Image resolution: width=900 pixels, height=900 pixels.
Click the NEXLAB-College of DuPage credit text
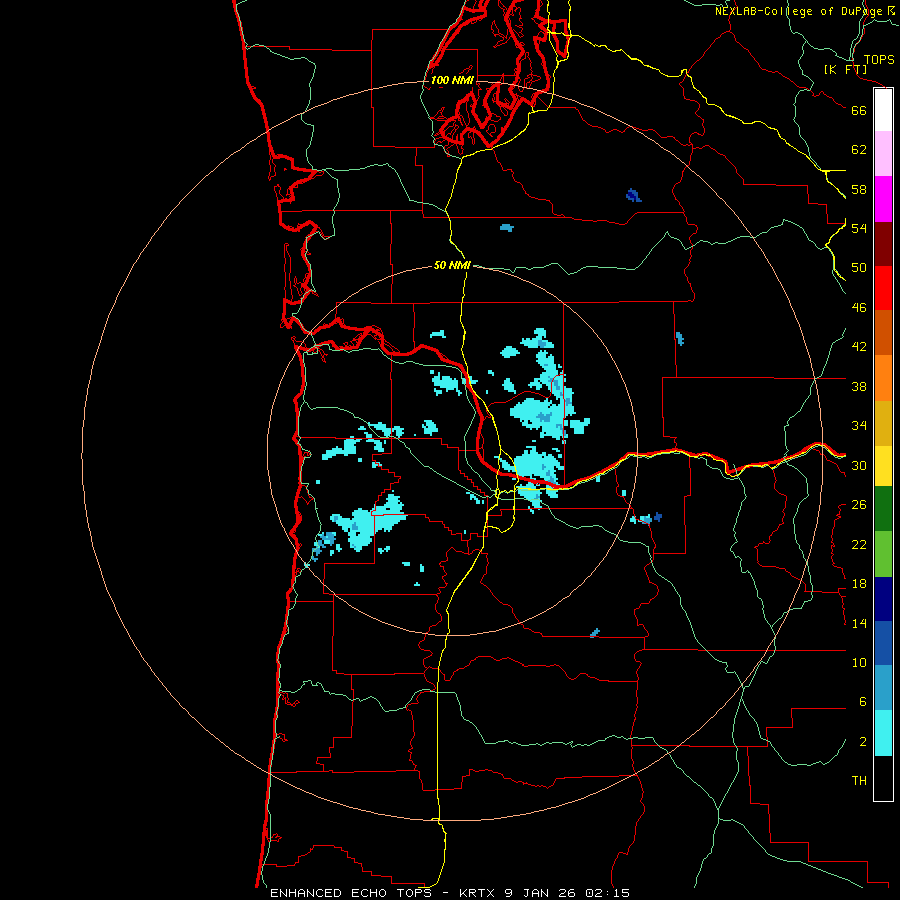click(805, 11)
